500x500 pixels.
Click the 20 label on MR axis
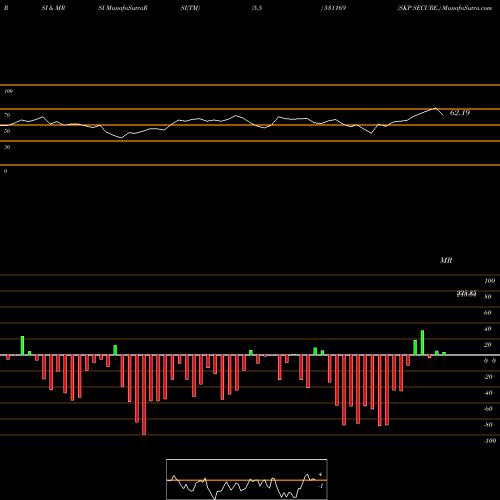tap(488, 345)
